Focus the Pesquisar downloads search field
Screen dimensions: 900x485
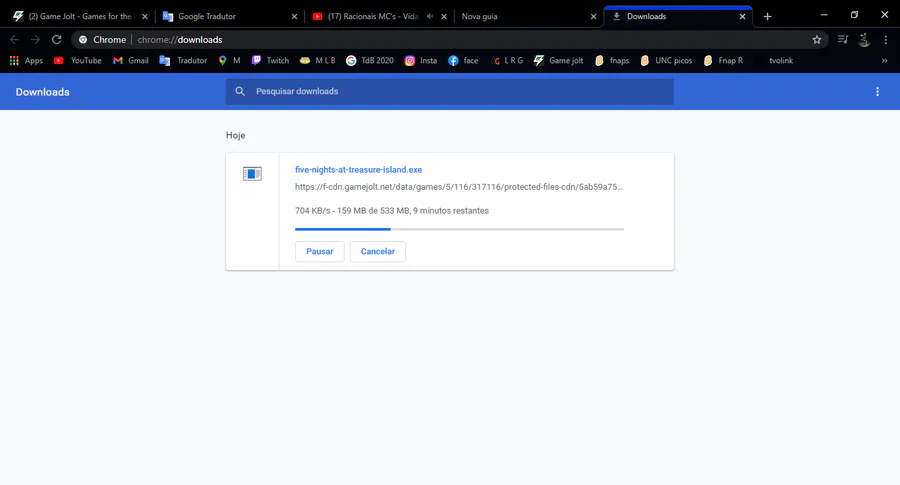(x=449, y=92)
